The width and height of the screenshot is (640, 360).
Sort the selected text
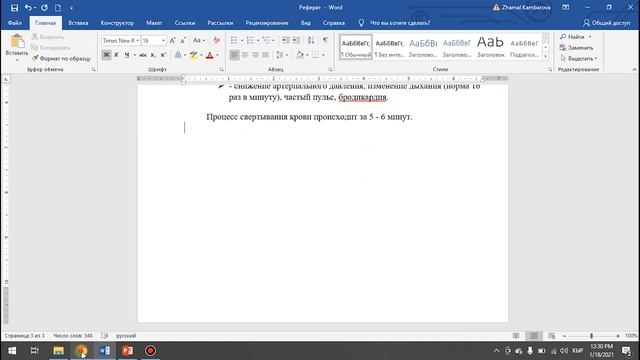[311, 40]
